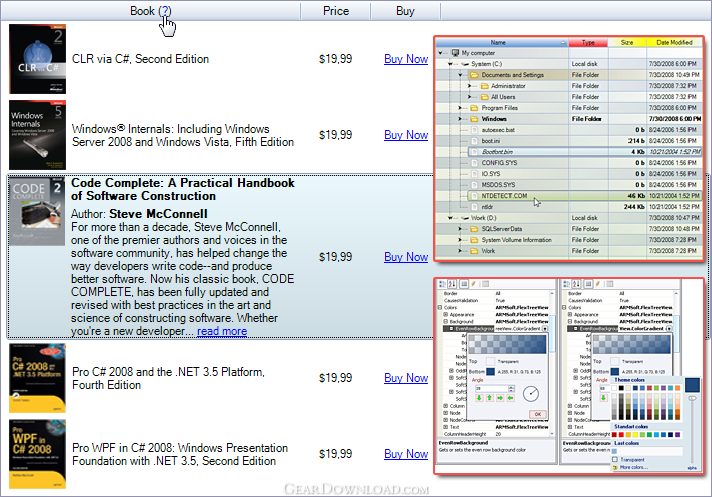Click the Price column header
Viewport: 712px width, 497px height.
pyautogui.click(x=336, y=10)
